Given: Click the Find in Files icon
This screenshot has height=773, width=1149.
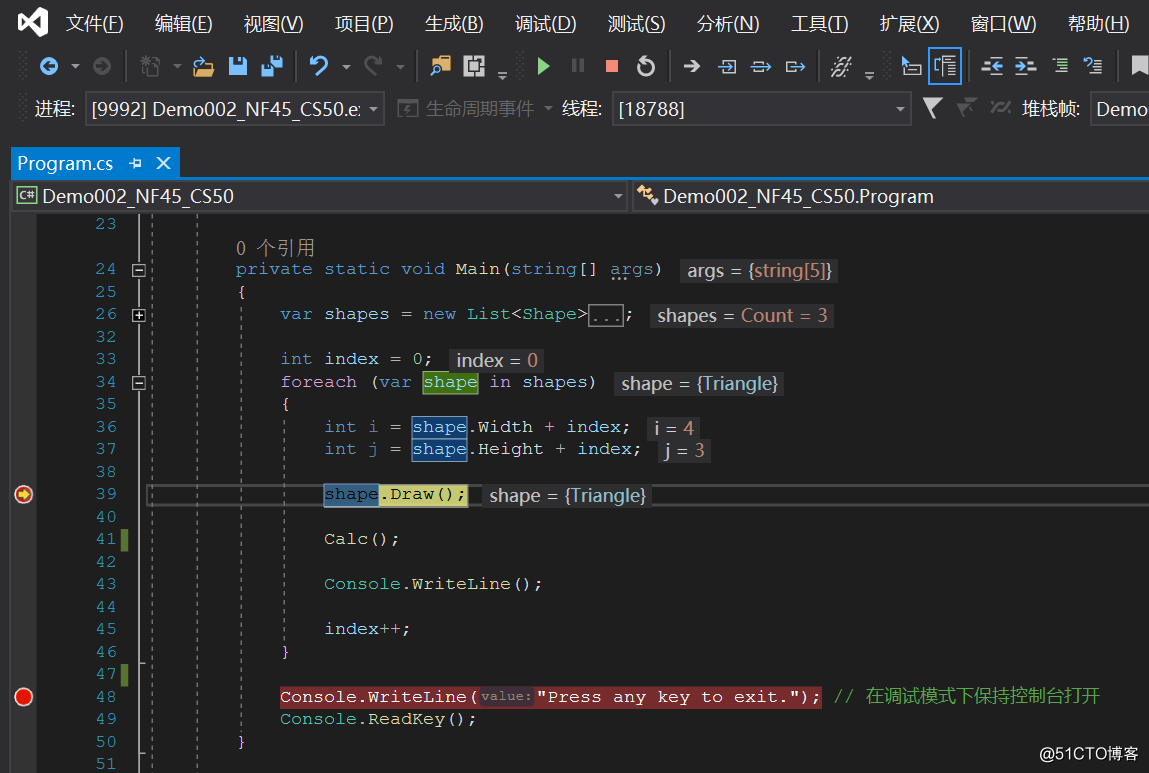Looking at the screenshot, I should 440,67.
